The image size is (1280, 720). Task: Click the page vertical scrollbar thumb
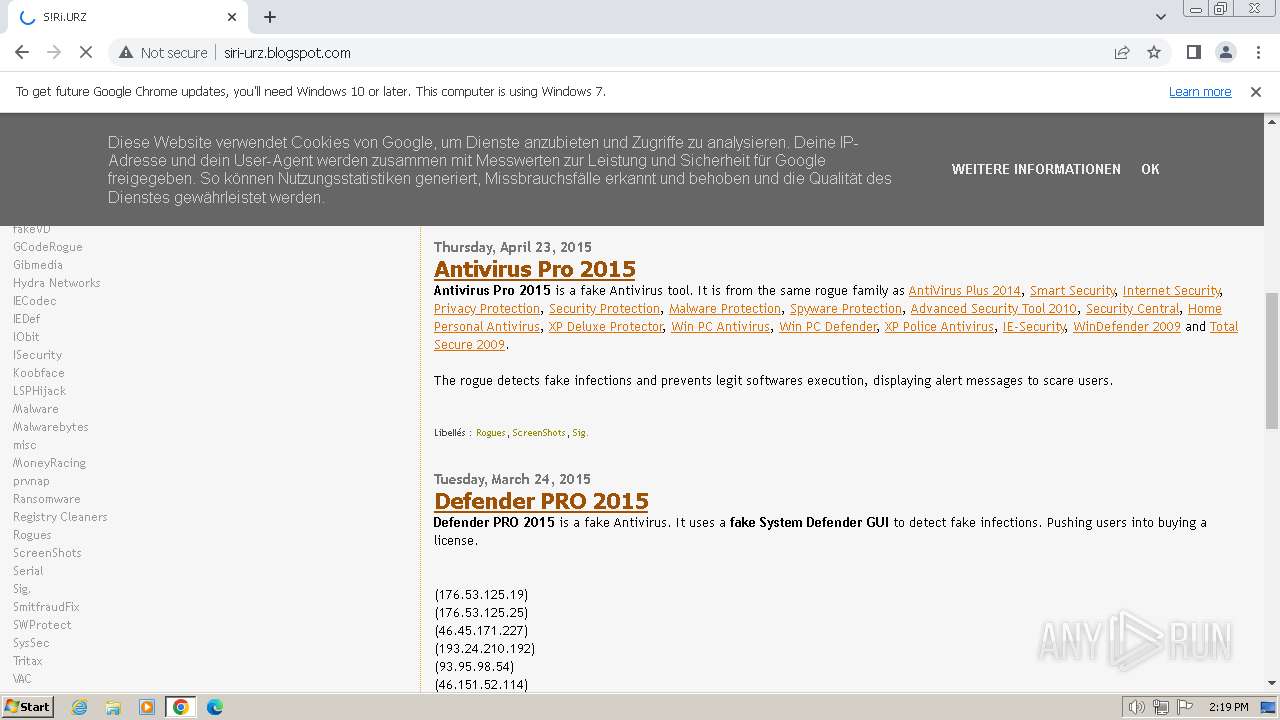pos(1272,360)
